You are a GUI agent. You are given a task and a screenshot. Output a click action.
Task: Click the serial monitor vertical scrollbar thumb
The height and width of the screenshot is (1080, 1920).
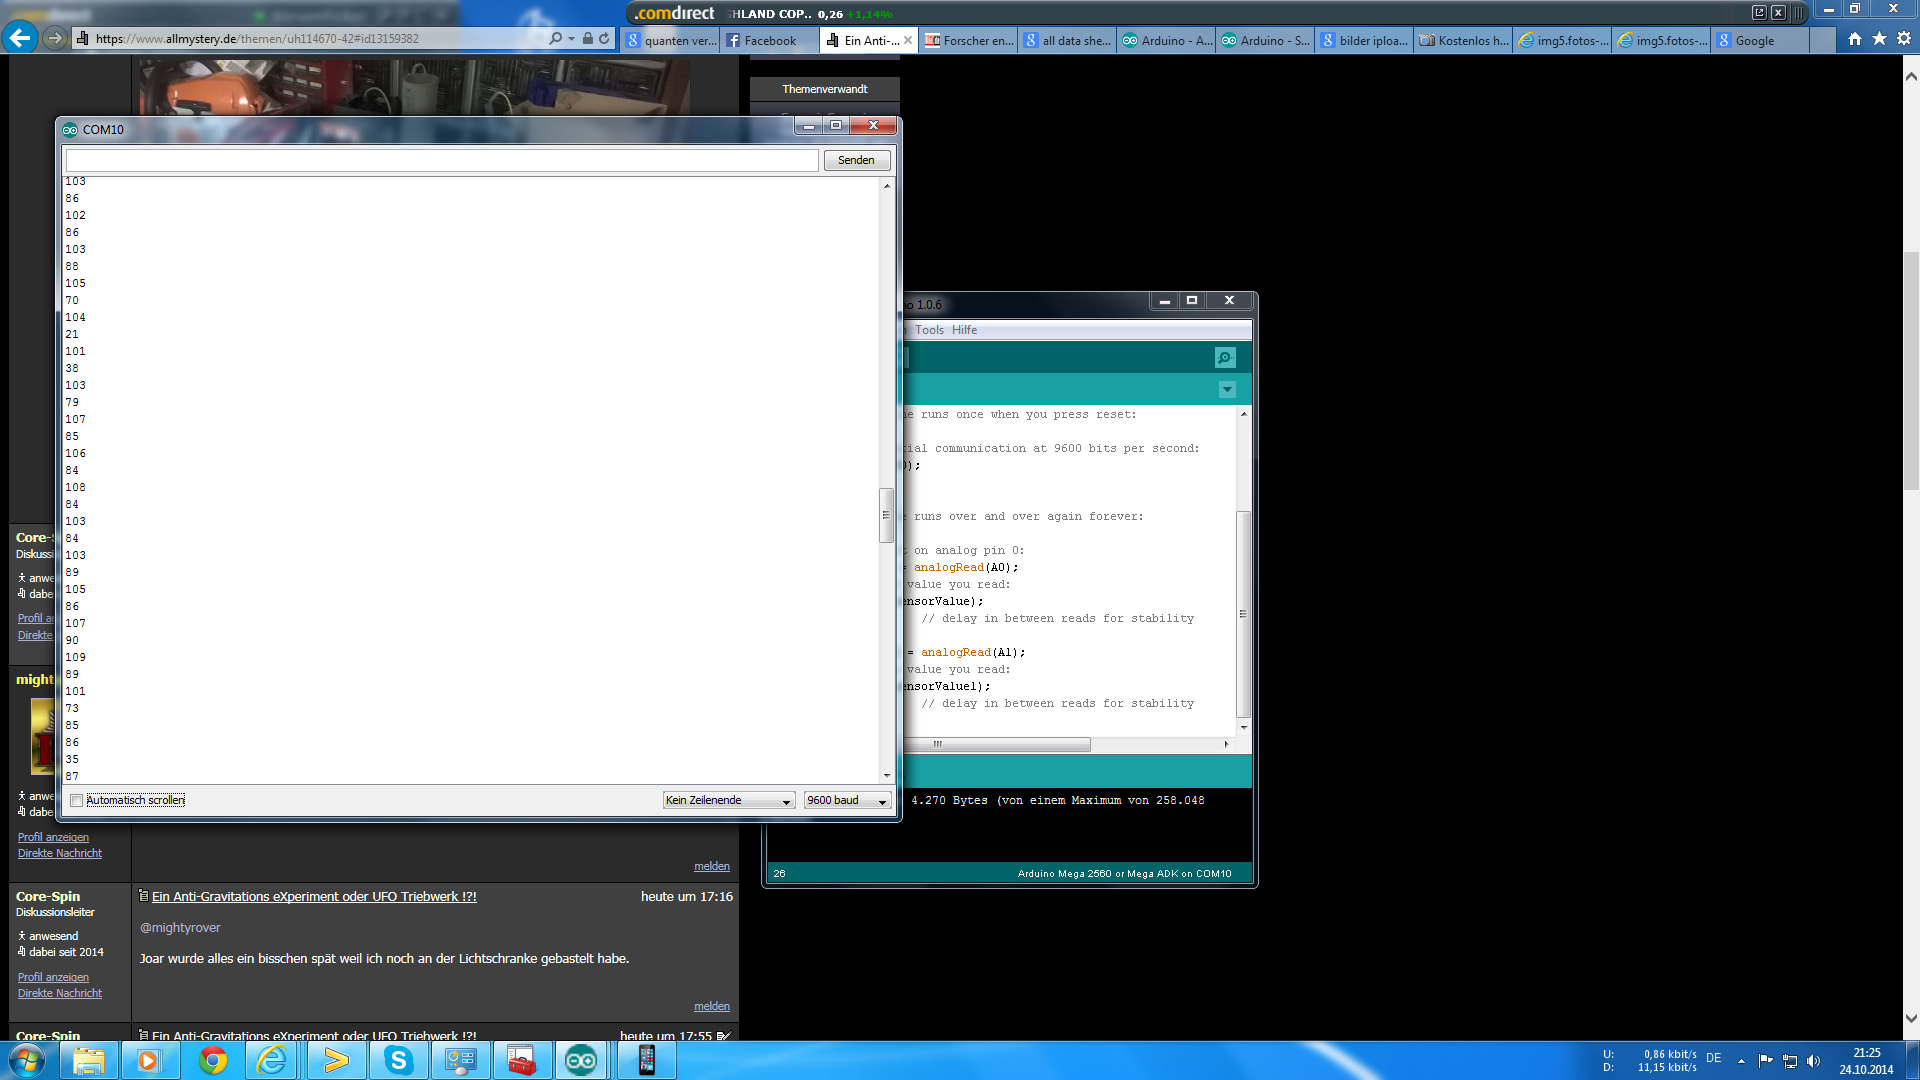click(885, 516)
